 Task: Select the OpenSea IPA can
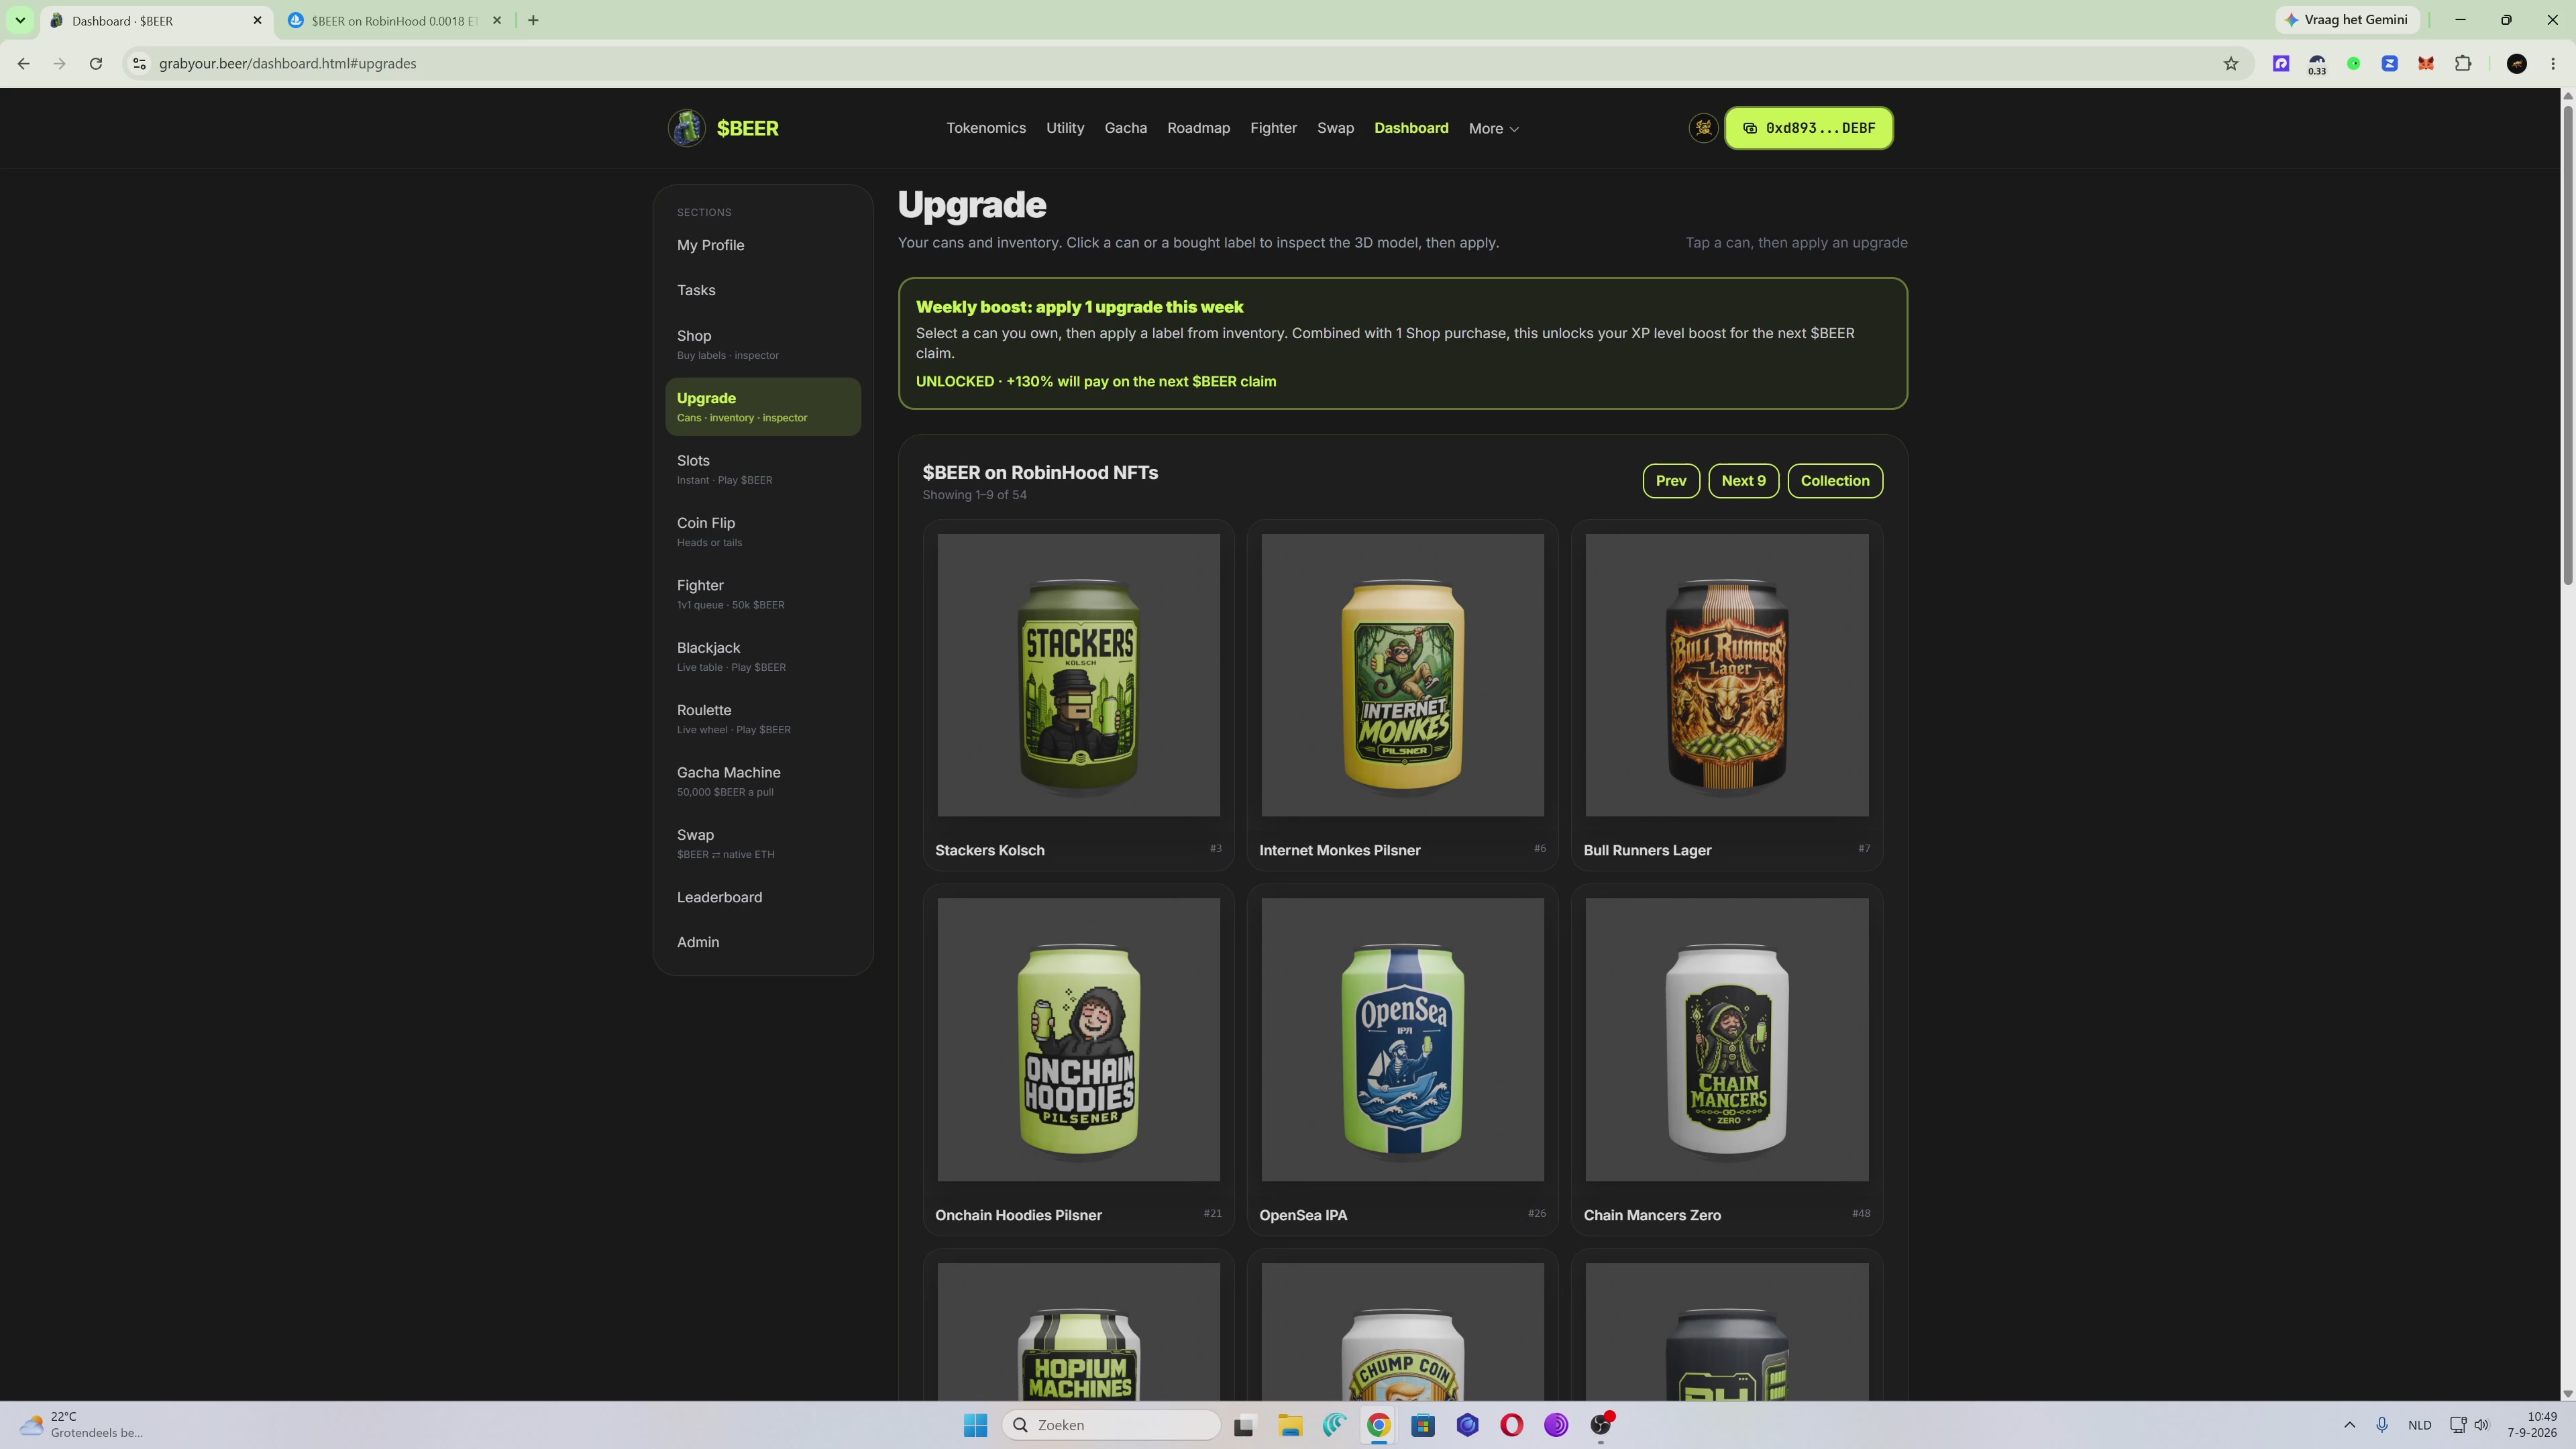(x=1402, y=1060)
